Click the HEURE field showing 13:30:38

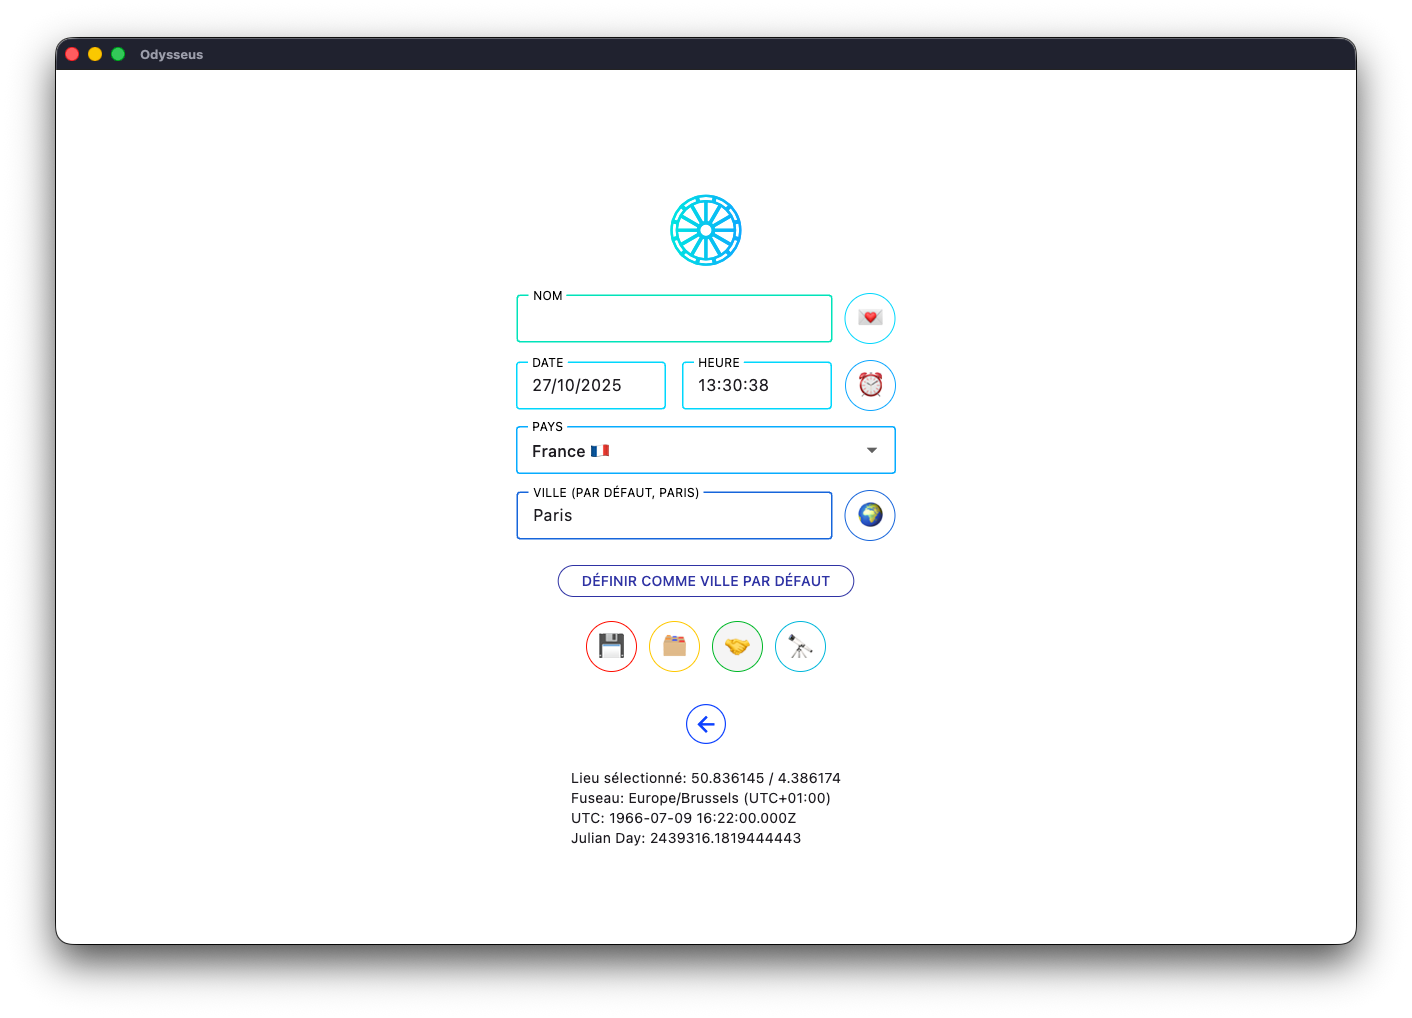point(756,386)
